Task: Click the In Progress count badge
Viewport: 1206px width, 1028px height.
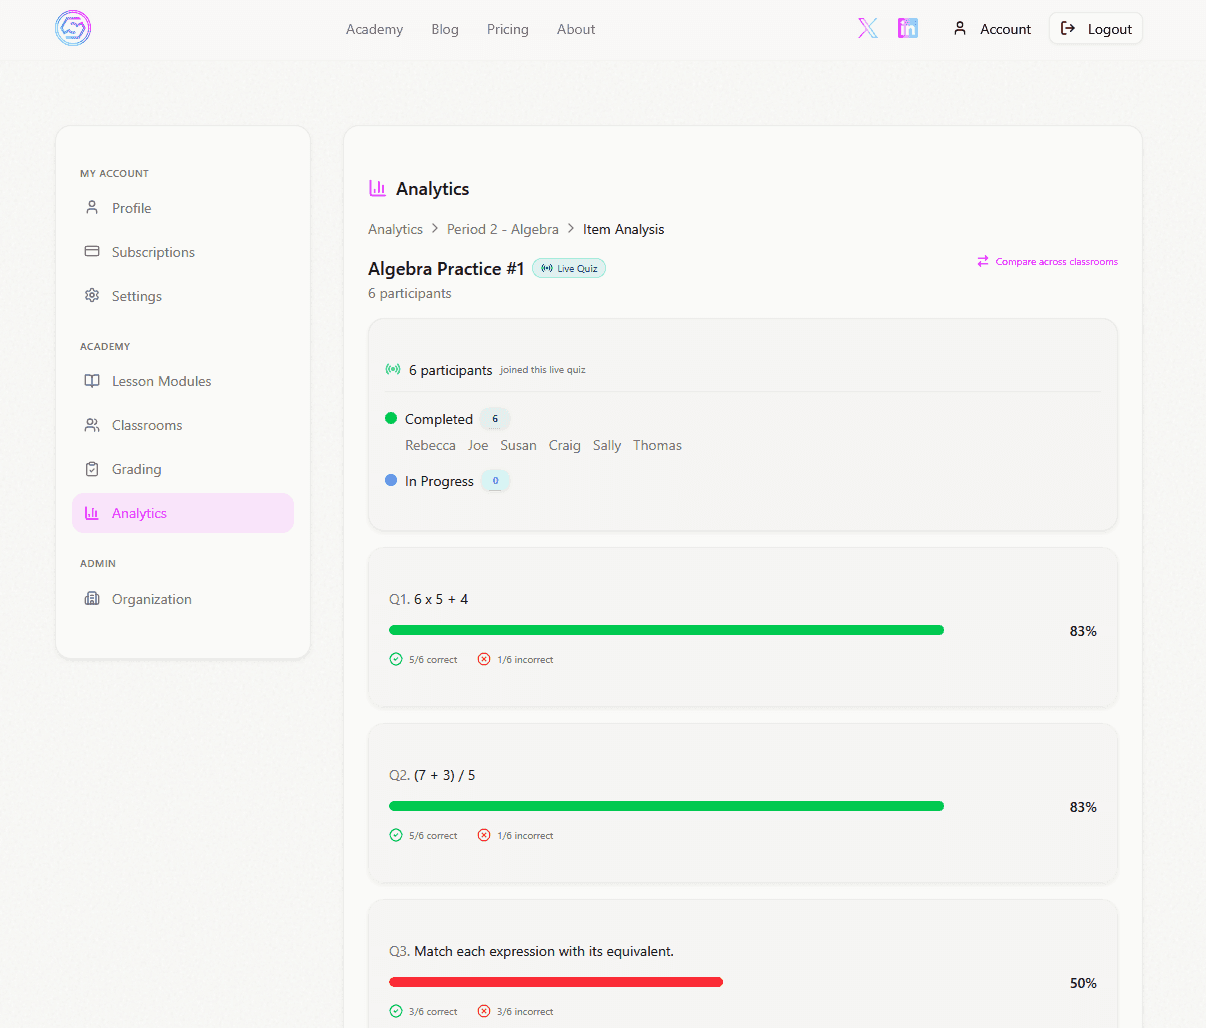Action: pyautogui.click(x=495, y=481)
